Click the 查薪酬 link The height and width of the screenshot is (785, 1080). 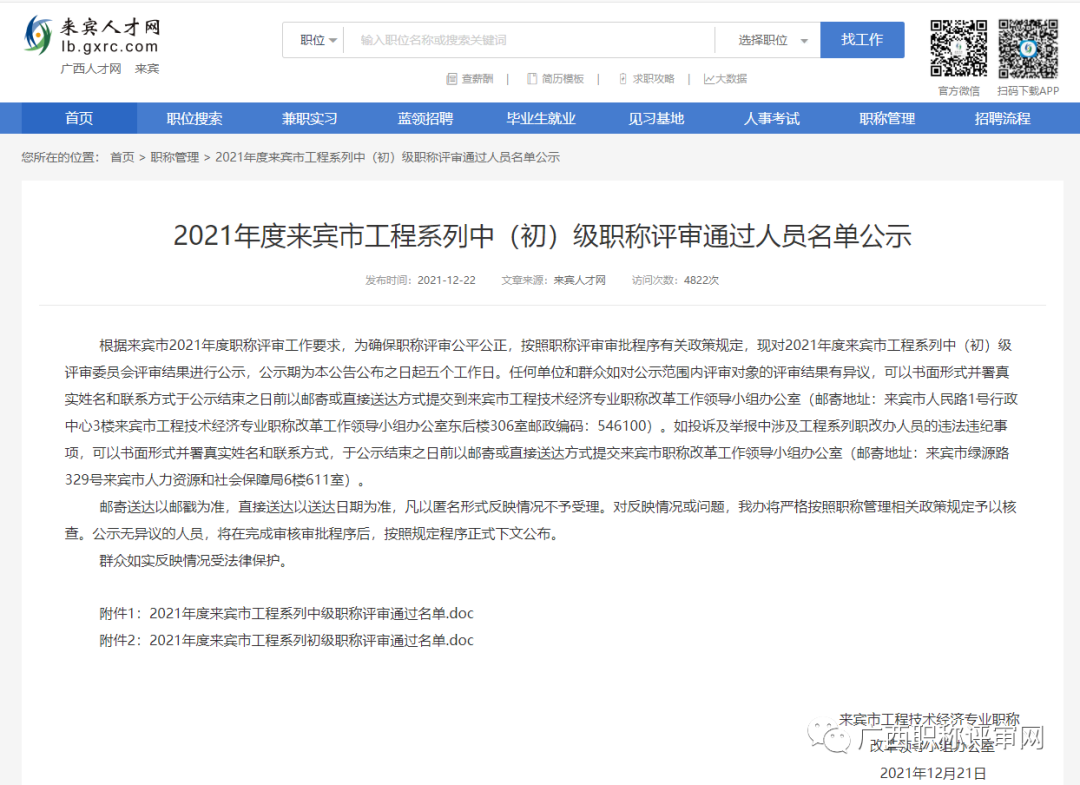[477, 79]
